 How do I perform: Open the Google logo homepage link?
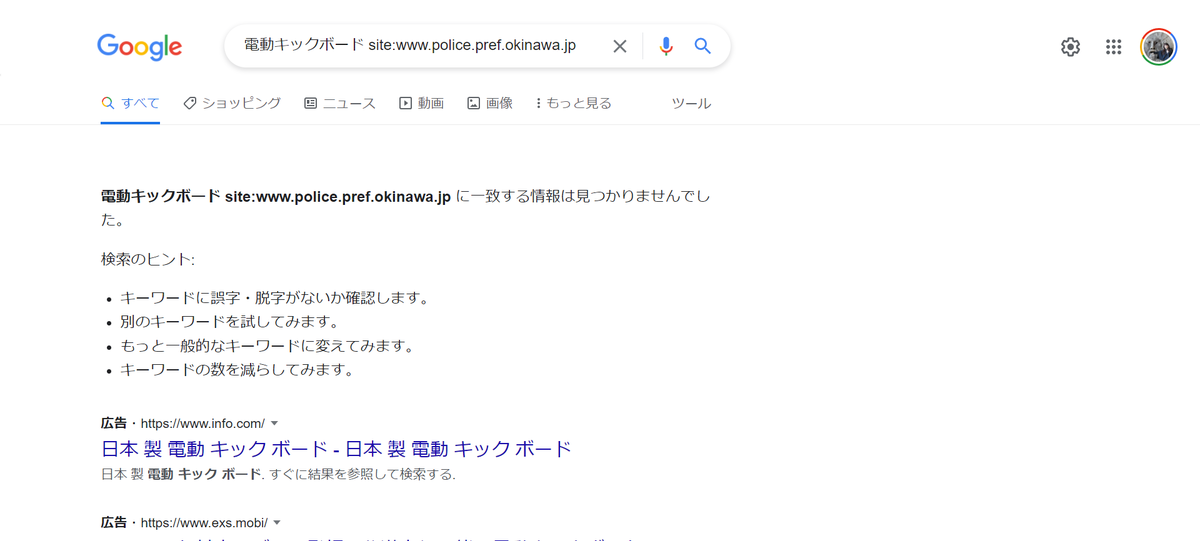click(x=139, y=46)
